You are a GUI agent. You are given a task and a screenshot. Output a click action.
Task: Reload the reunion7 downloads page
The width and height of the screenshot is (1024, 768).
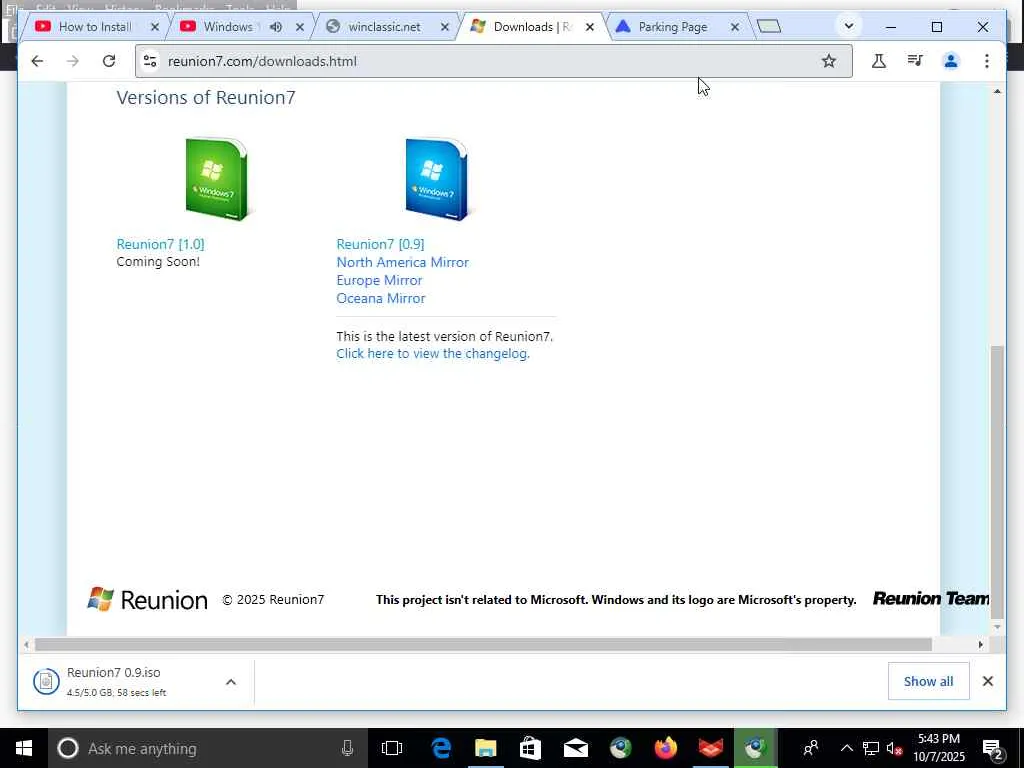(x=109, y=61)
